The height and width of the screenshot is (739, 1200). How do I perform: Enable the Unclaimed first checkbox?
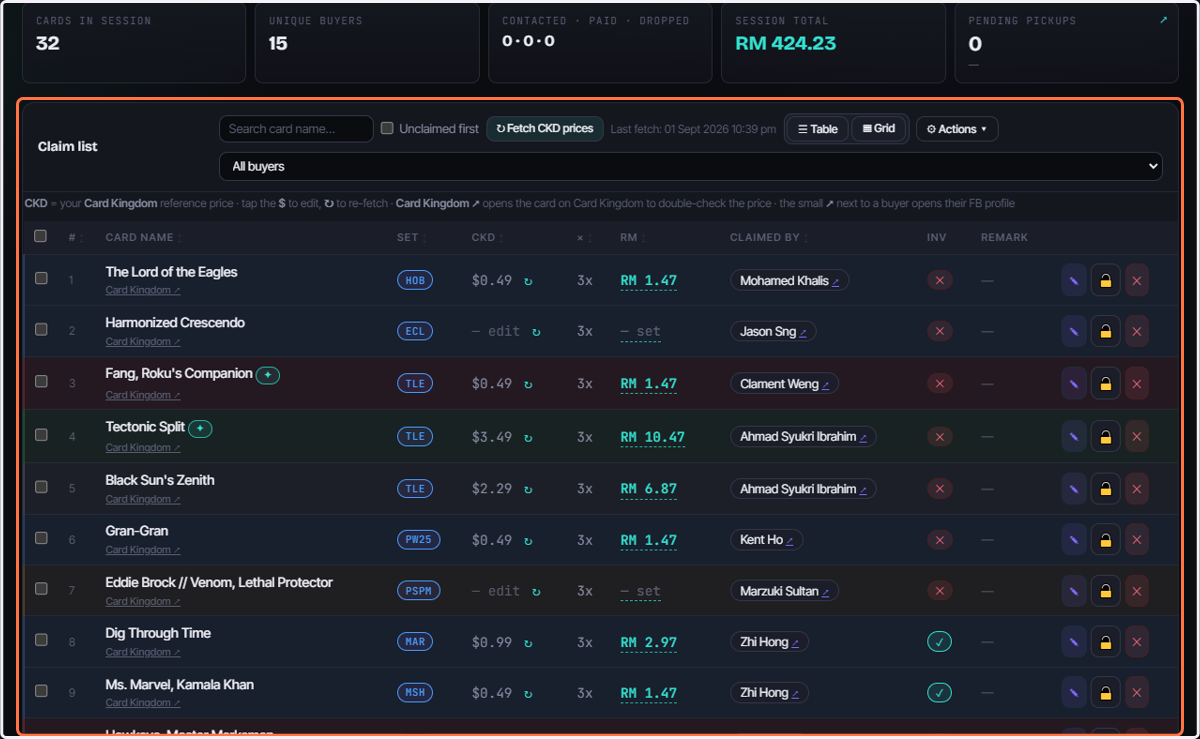[x=388, y=128]
